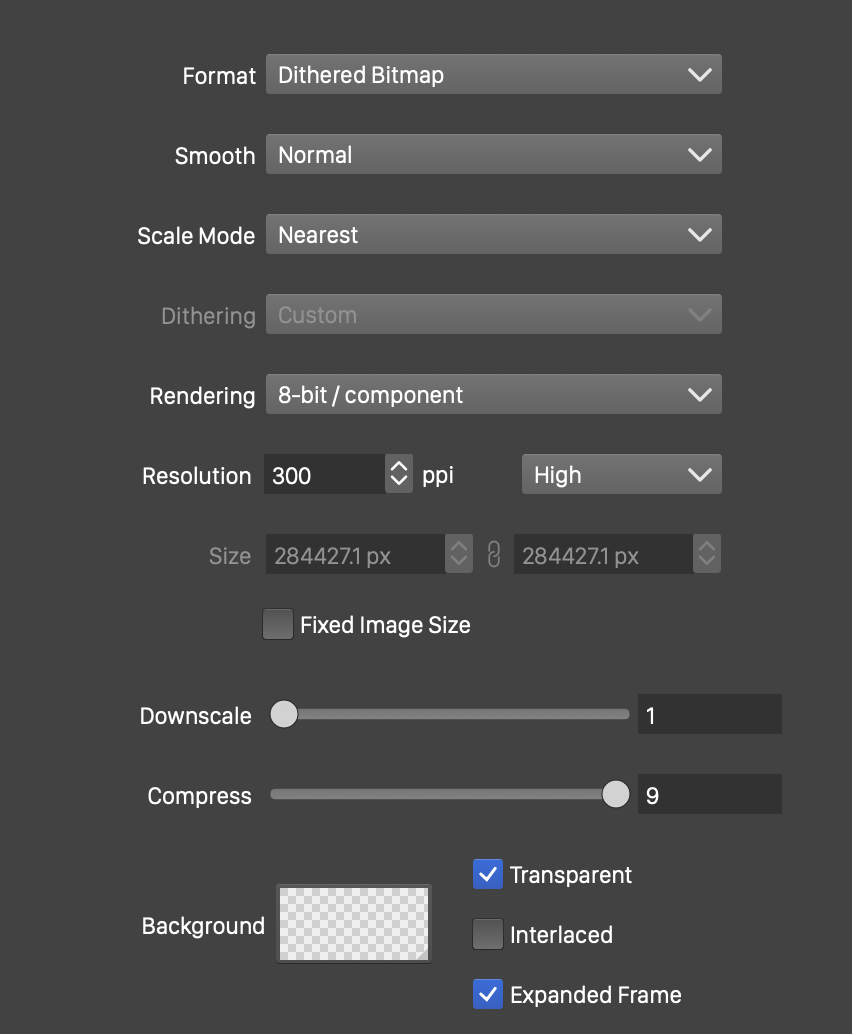852x1034 pixels.
Task: Expand the Smooth dropdown set to Normal
Action: pos(493,155)
